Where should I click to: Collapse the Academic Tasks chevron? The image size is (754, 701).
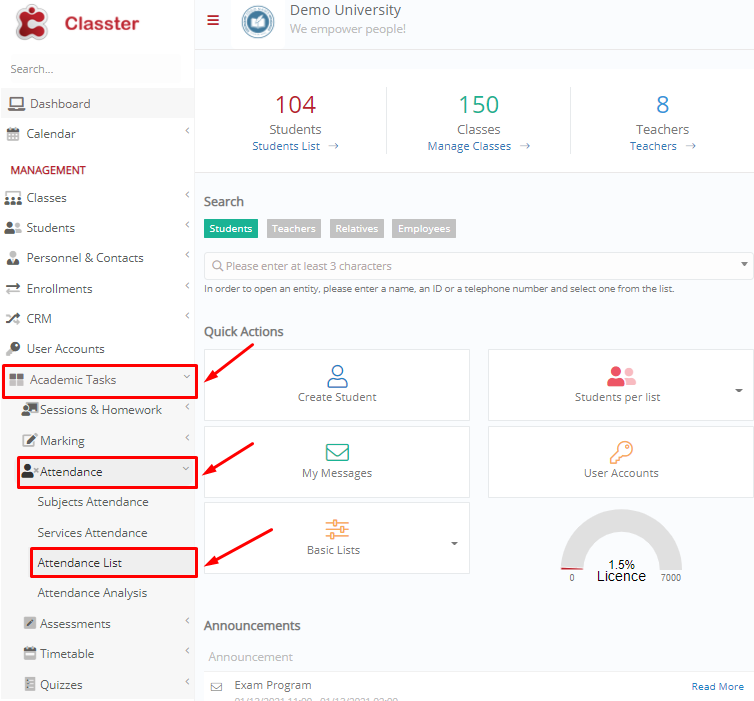pos(187,377)
